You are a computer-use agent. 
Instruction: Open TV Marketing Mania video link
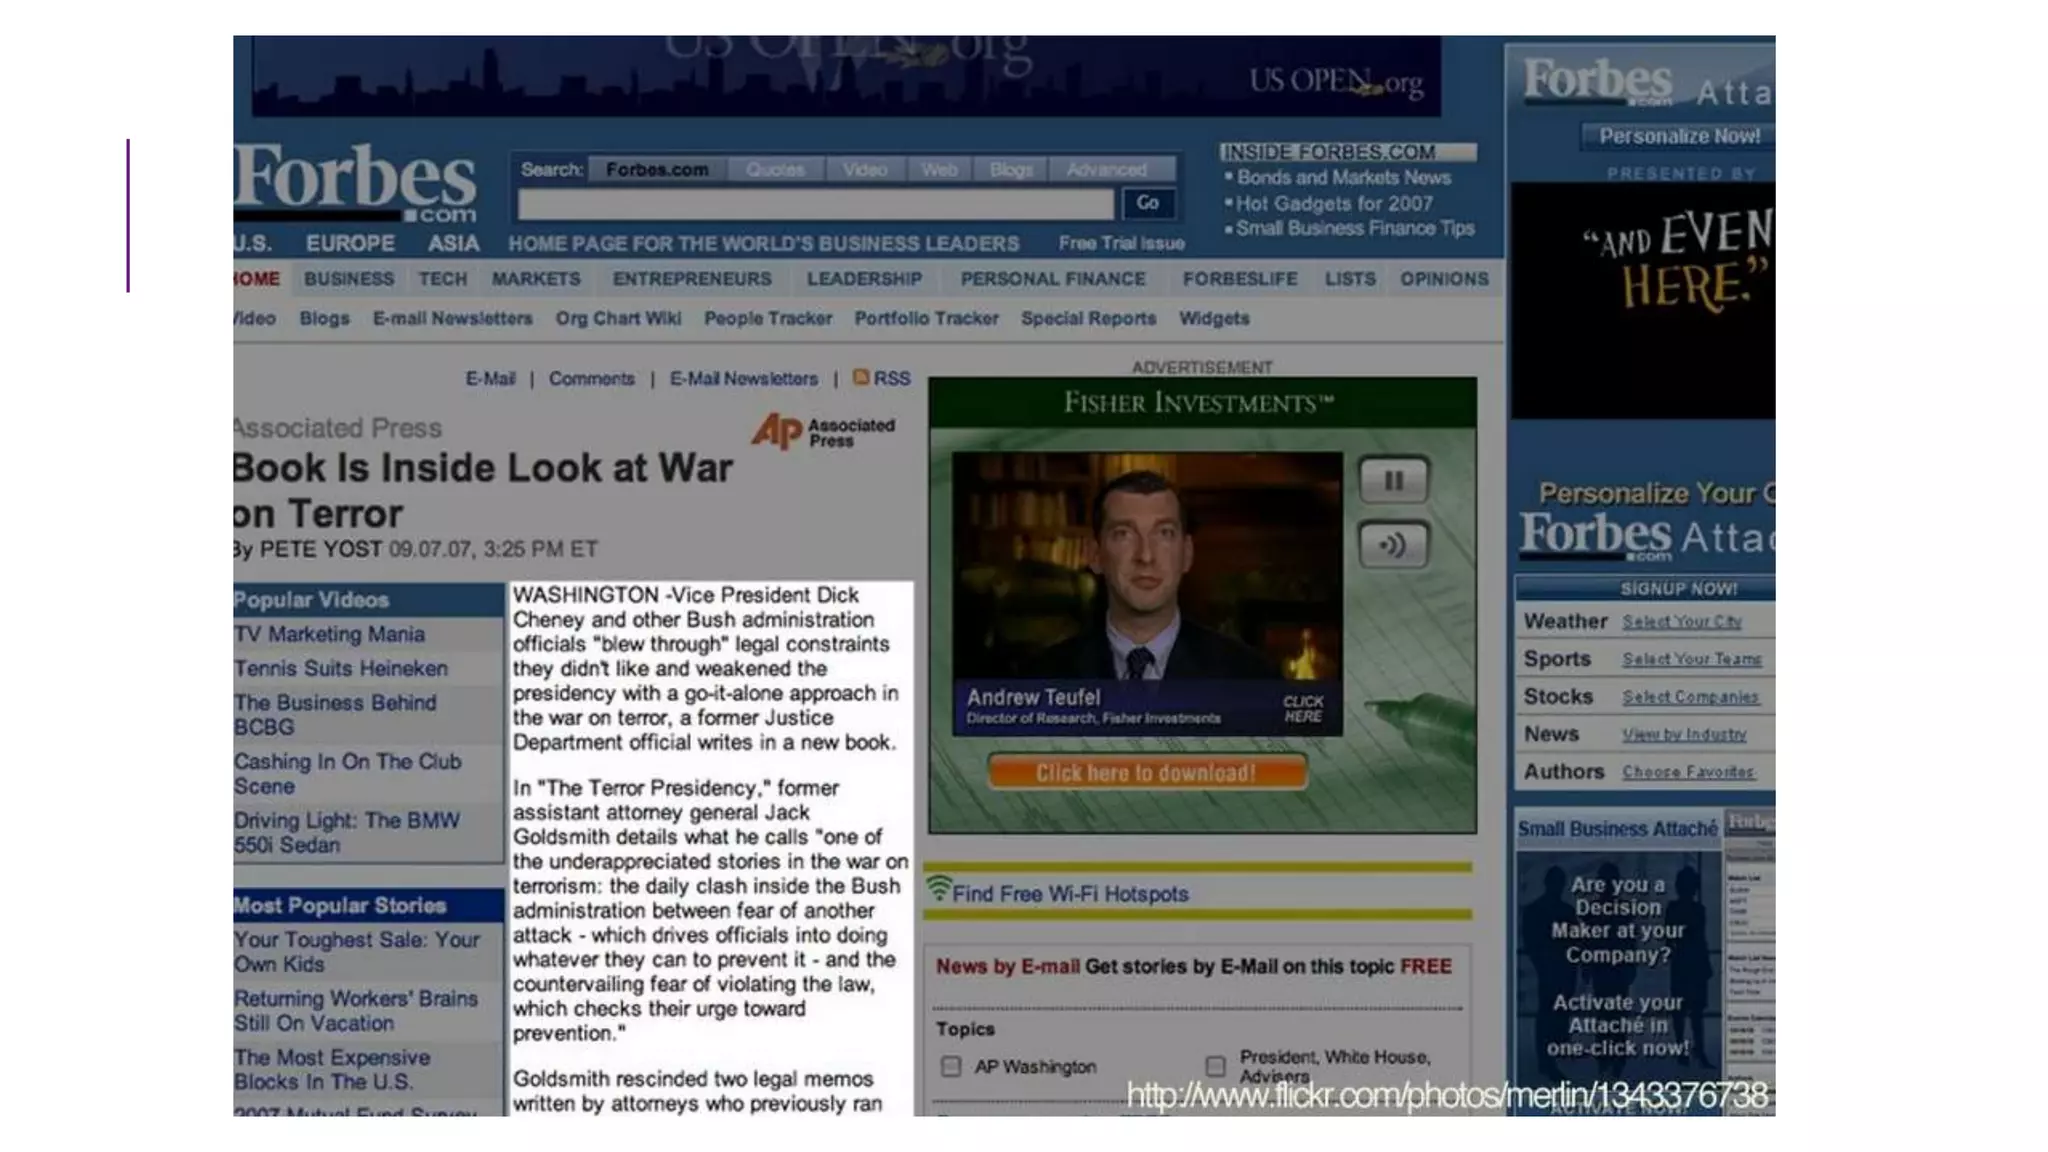(x=330, y=634)
